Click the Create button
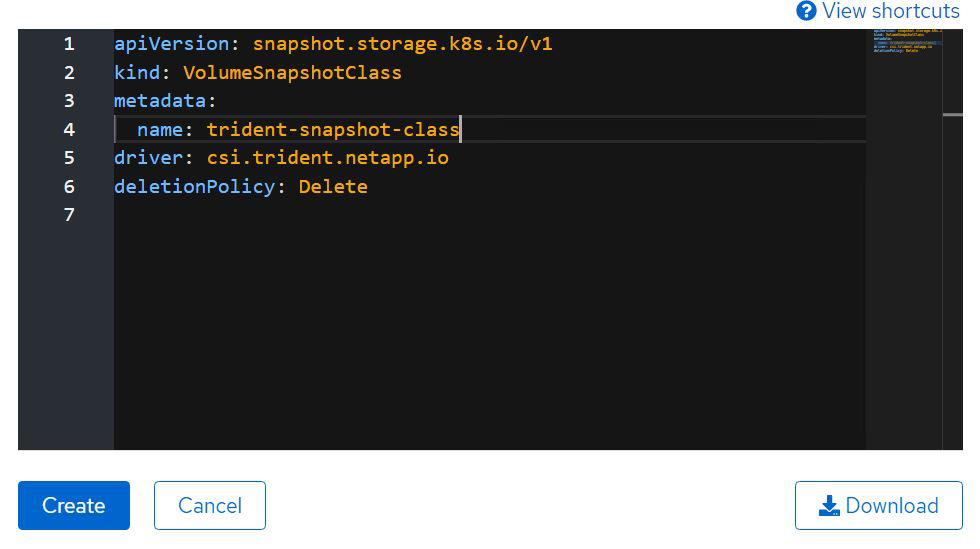Viewport: 980px width, 549px height. pyautogui.click(x=74, y=505)
